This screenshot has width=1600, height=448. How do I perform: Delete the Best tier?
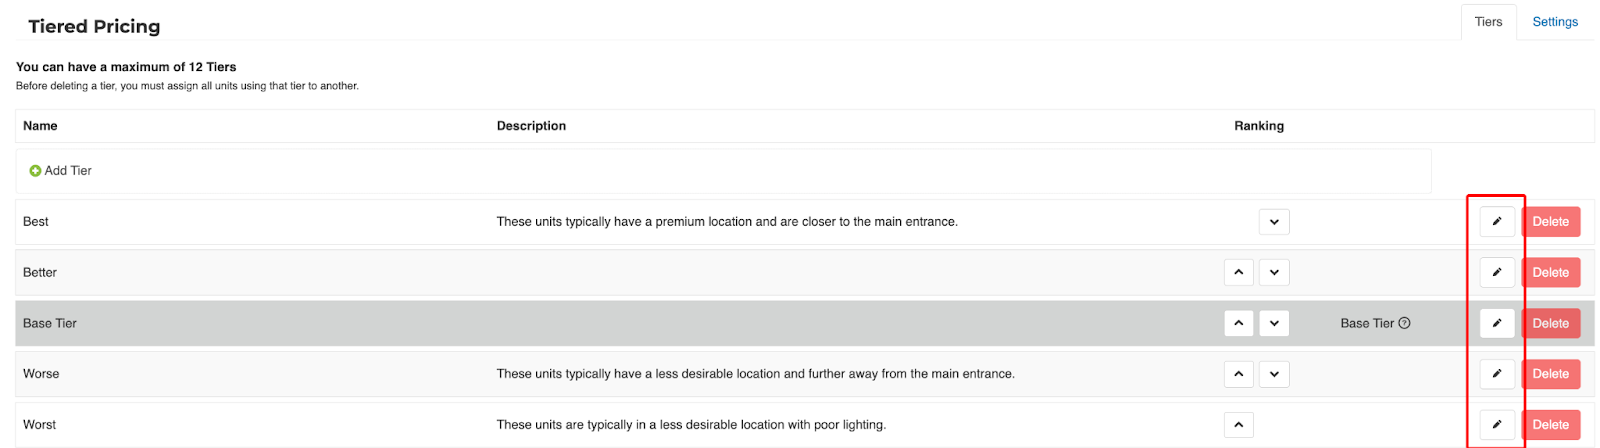coord(1550,222)
